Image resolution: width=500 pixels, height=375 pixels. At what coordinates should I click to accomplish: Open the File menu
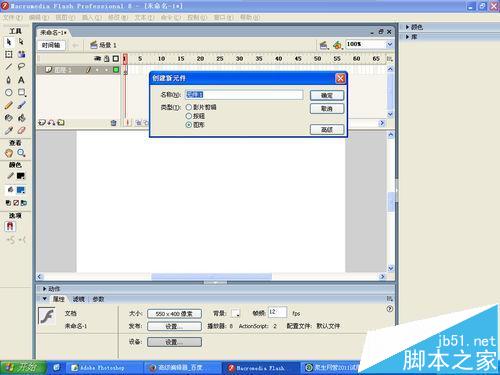coord(12,17)
